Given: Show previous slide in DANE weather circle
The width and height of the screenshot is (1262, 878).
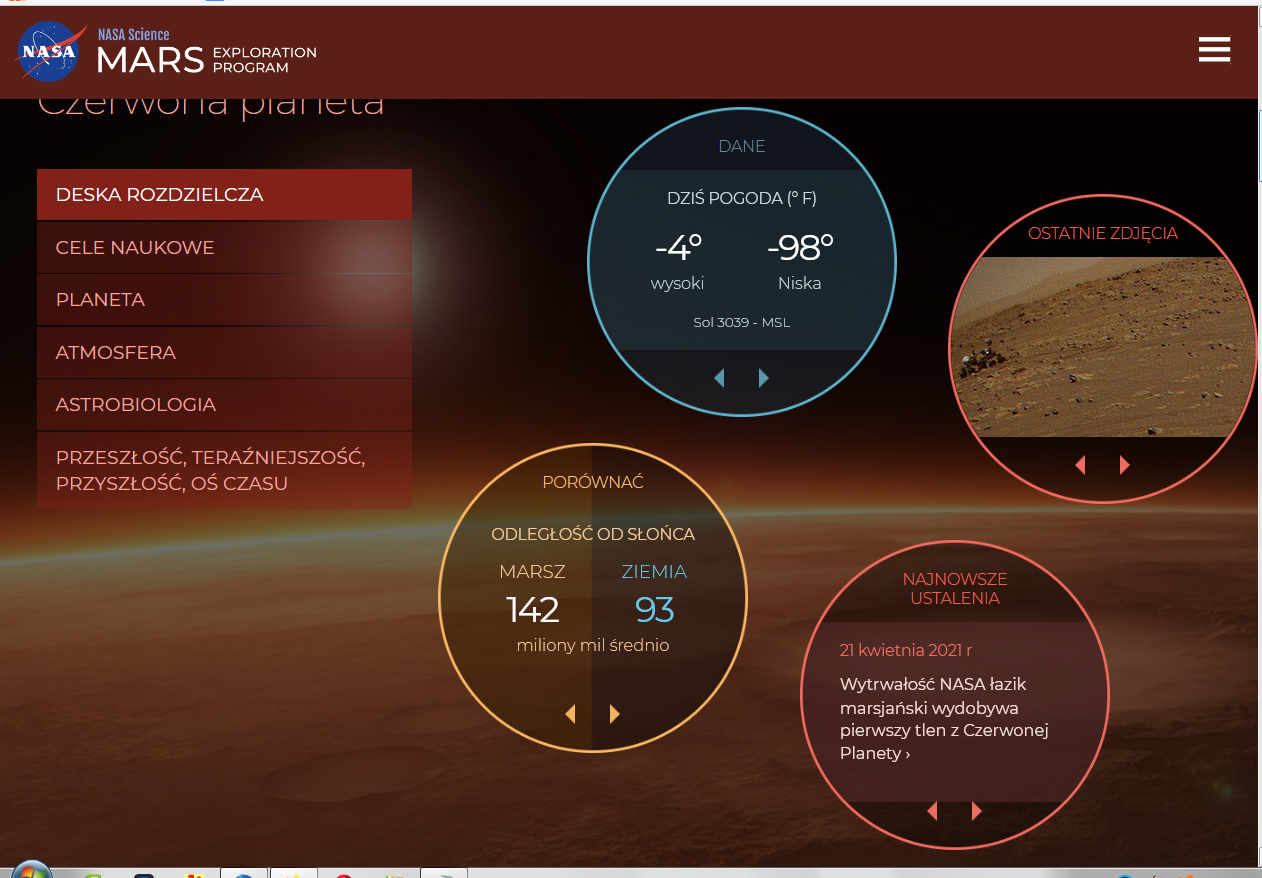Looking at the screenshot, I should pos(719,377).
